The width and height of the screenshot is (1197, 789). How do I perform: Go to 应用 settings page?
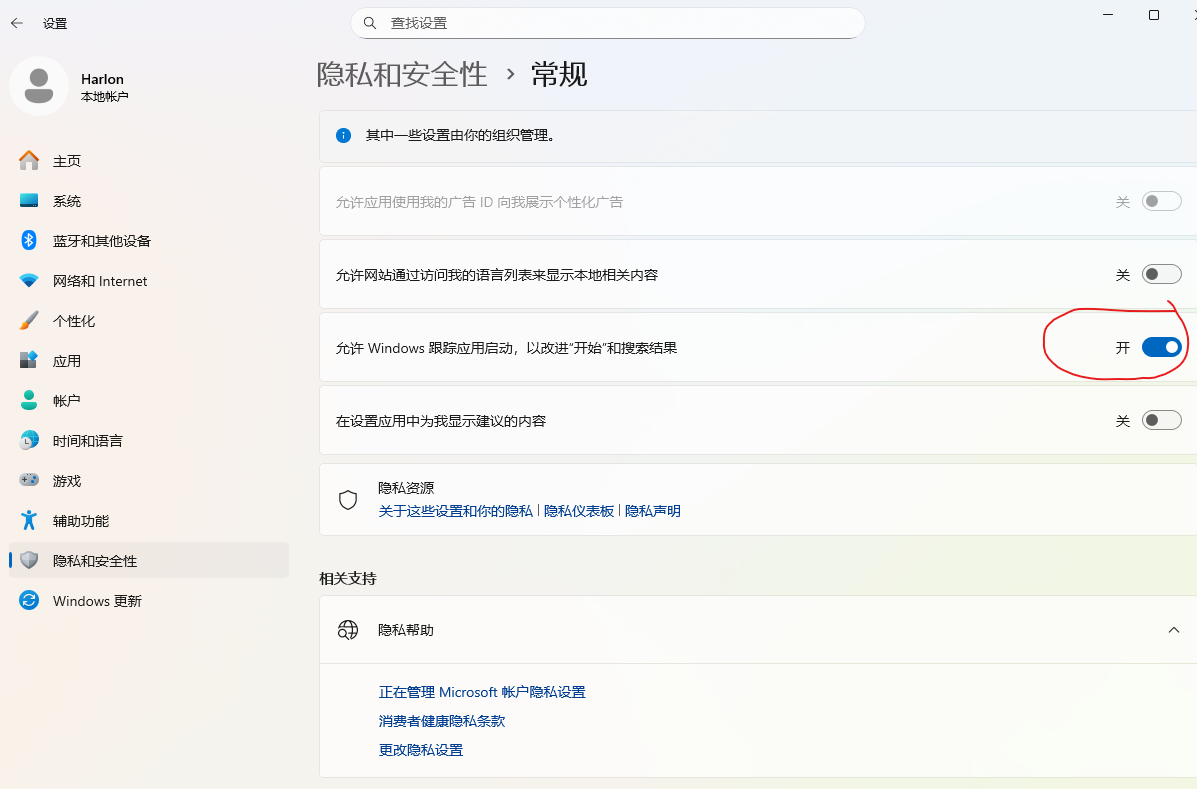pos(66,361)
